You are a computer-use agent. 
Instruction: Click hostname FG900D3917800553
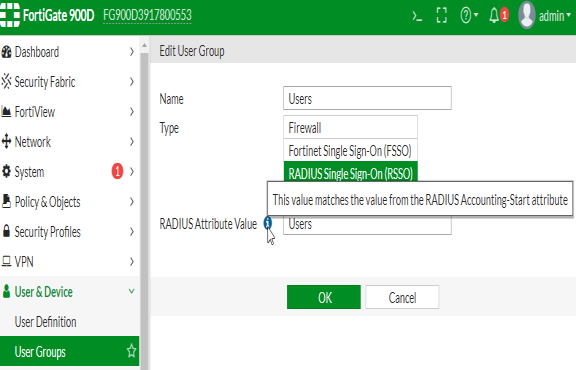[x=147, y=15]
